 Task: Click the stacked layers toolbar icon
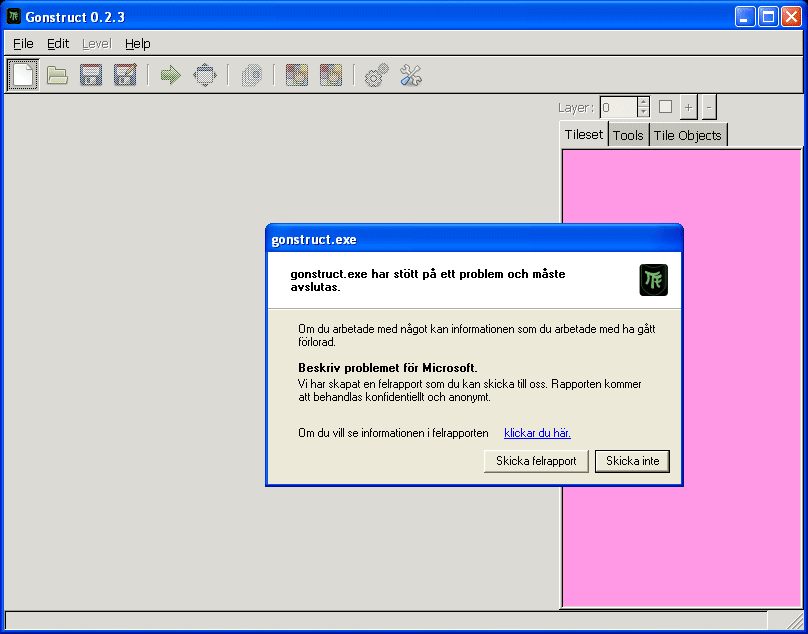pyautogui.click(x=252, y=75)
